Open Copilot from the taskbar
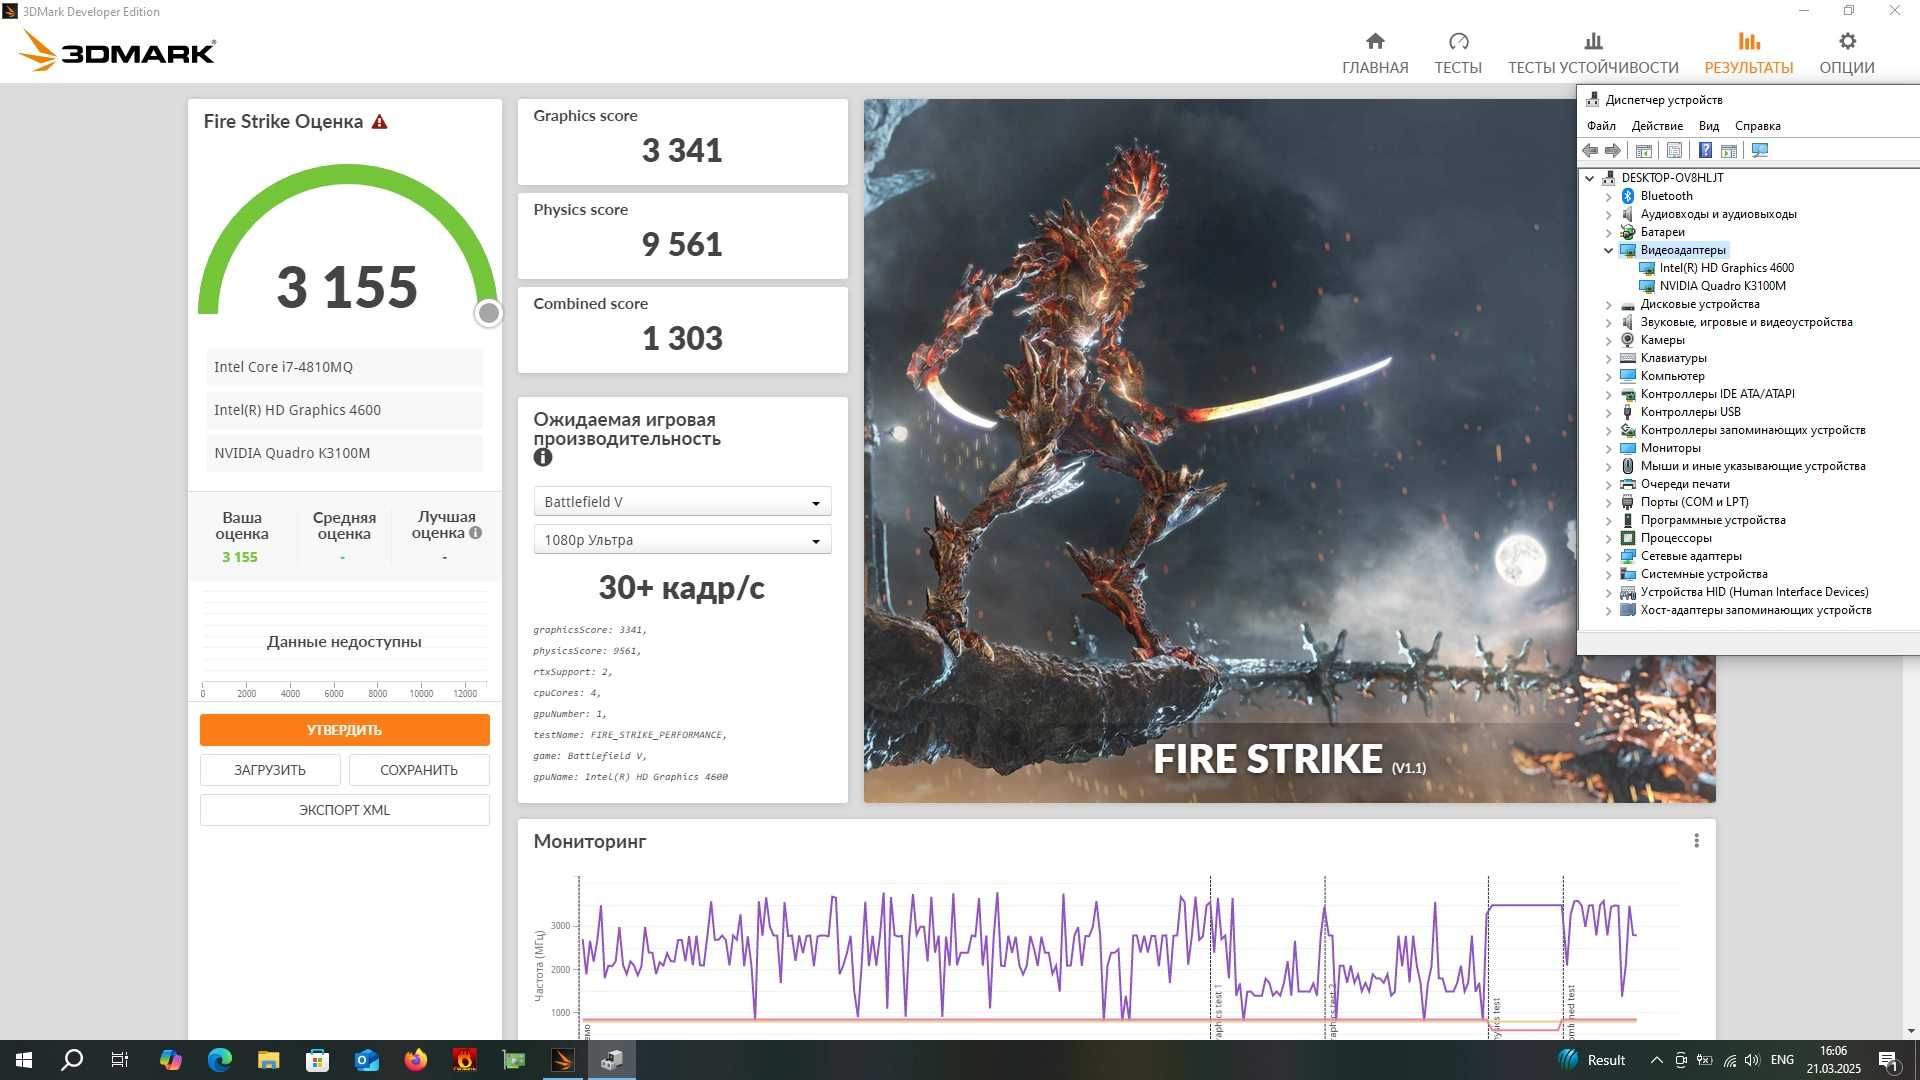1920x1080 pixels. tap(171, 1060)
